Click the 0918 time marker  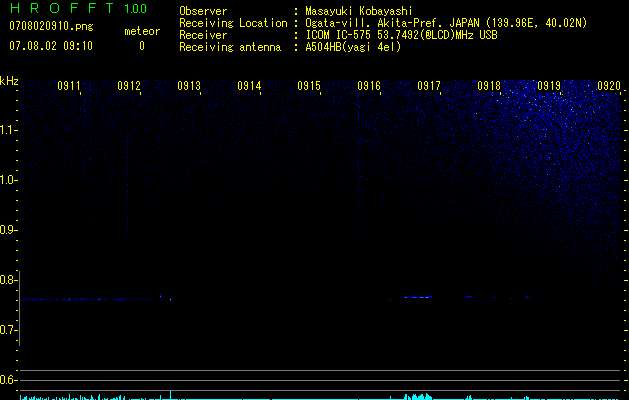pyautogui.click(x=489, y=86)
